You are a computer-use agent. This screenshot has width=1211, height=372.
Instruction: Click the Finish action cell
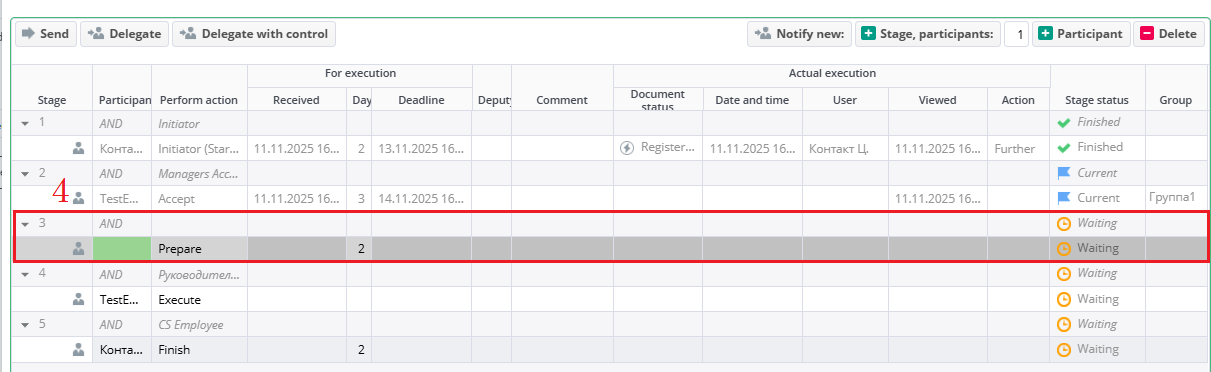point(200,350)
